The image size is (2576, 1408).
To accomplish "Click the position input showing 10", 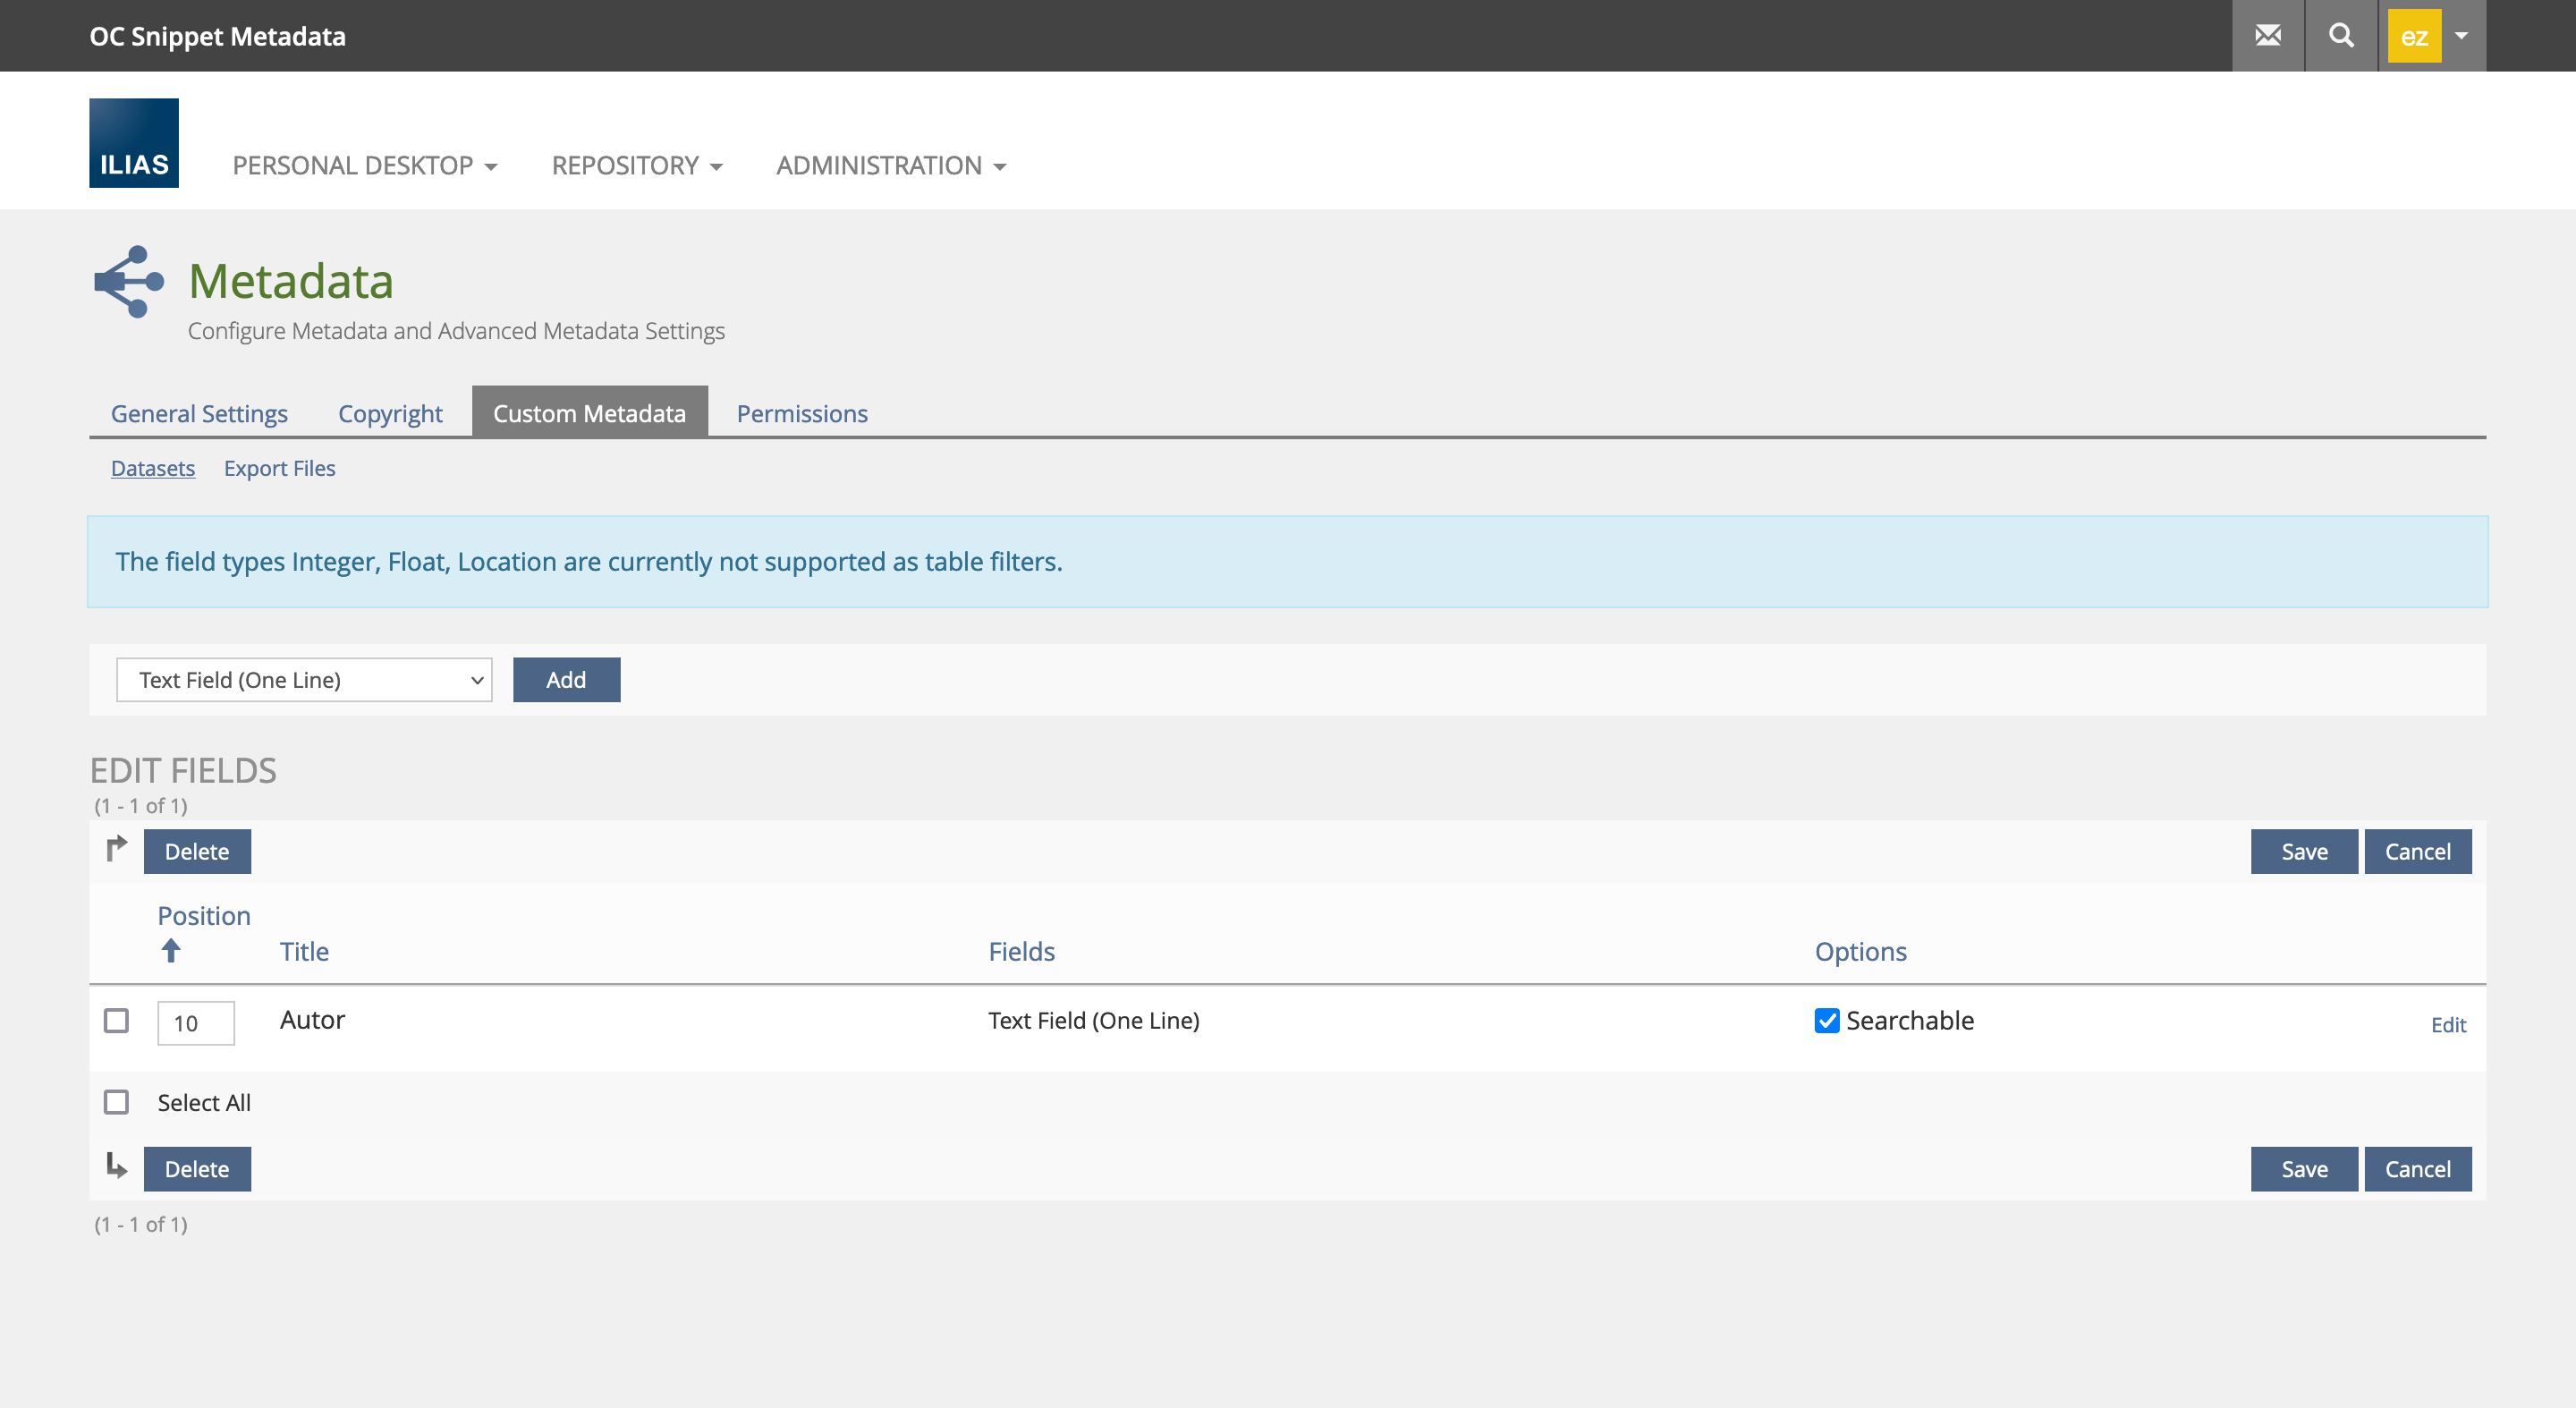I will 196,1023.
